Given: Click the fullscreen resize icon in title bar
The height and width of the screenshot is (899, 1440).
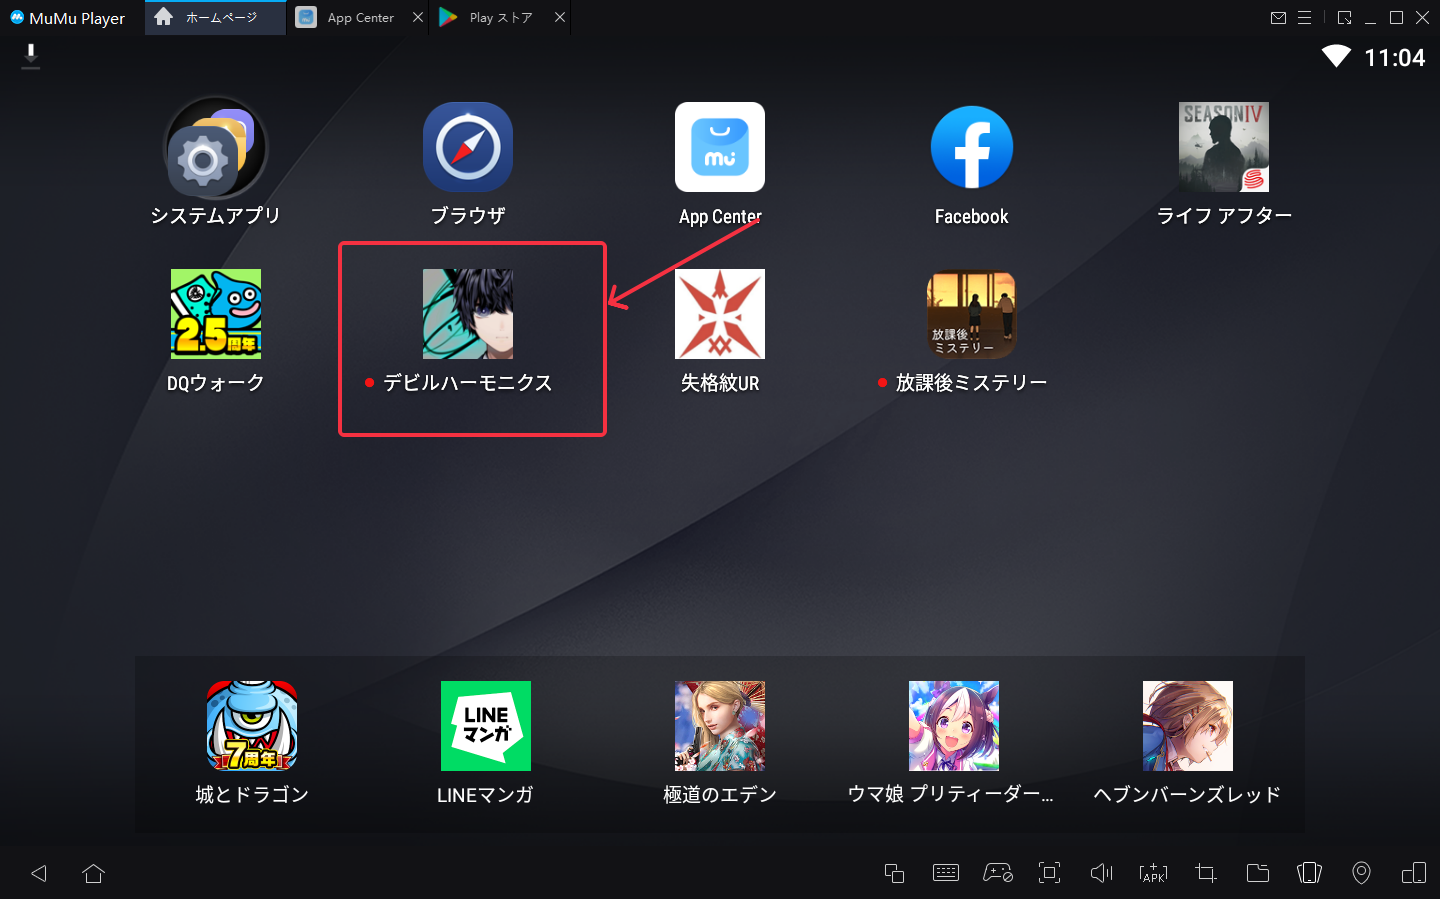Looking at the screenshot, I should [x=1344, y=18].
